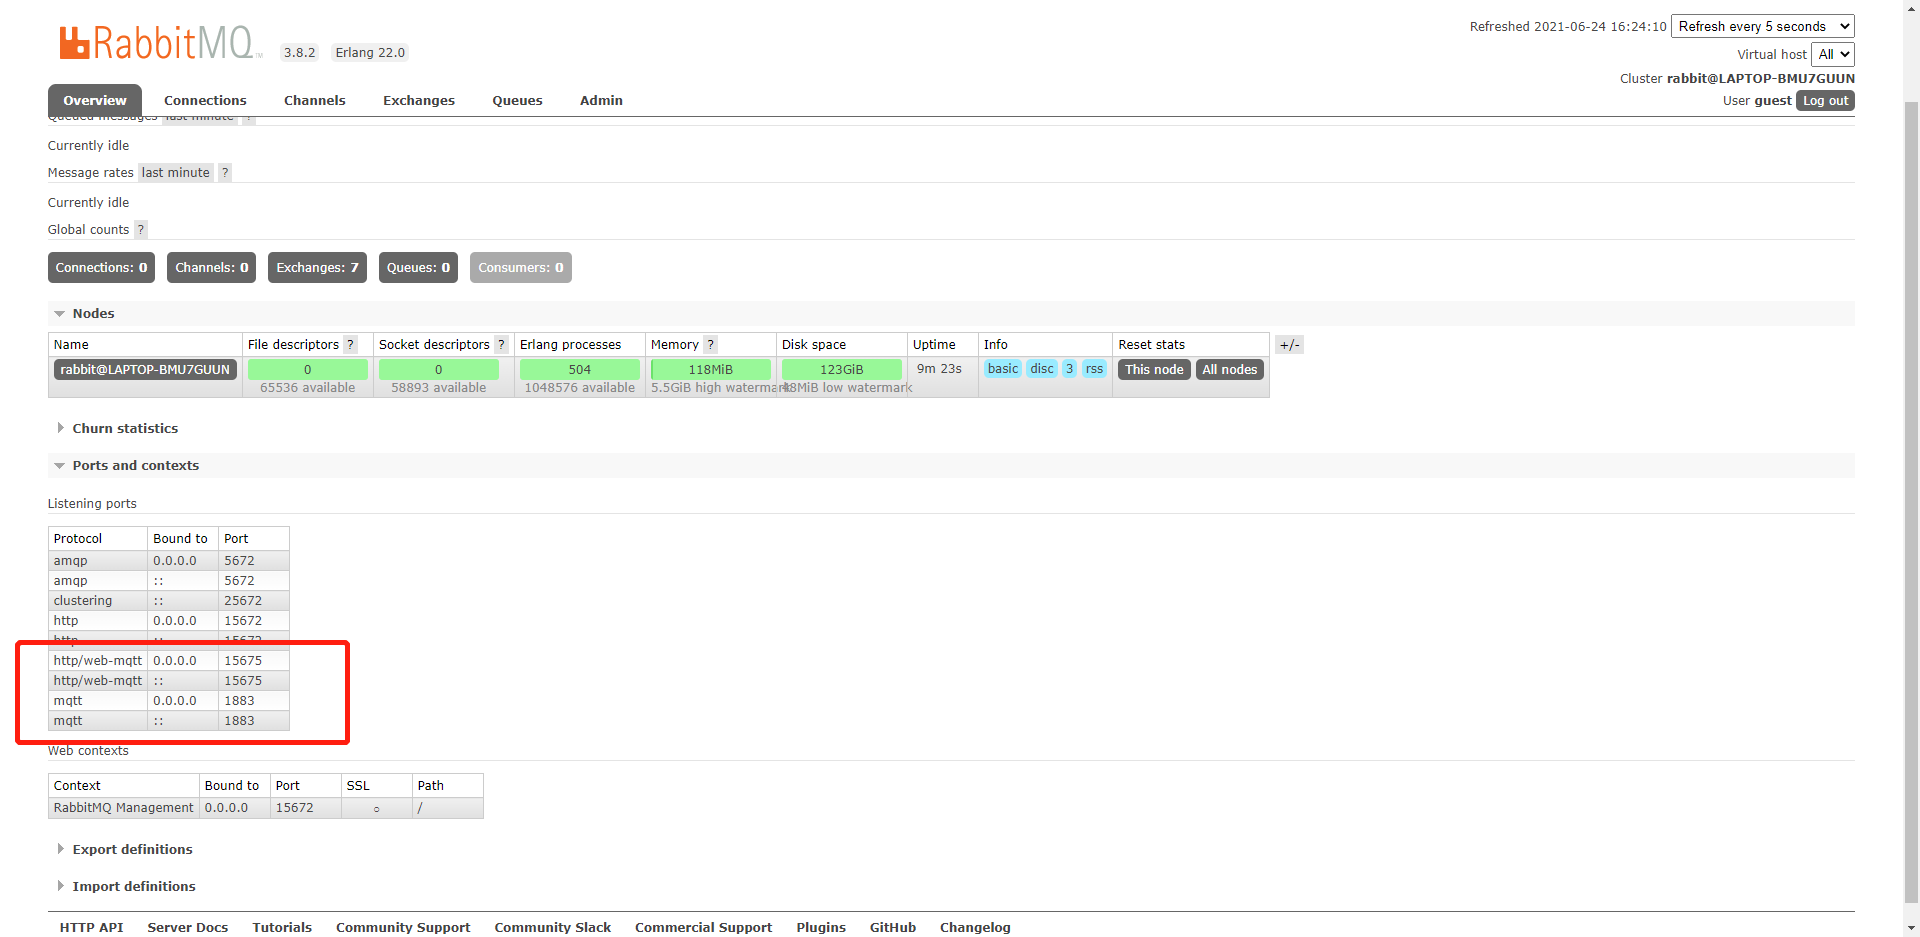Screen dimensions: 1920x937
Task: Log out of guest account
Action: 1825,101
